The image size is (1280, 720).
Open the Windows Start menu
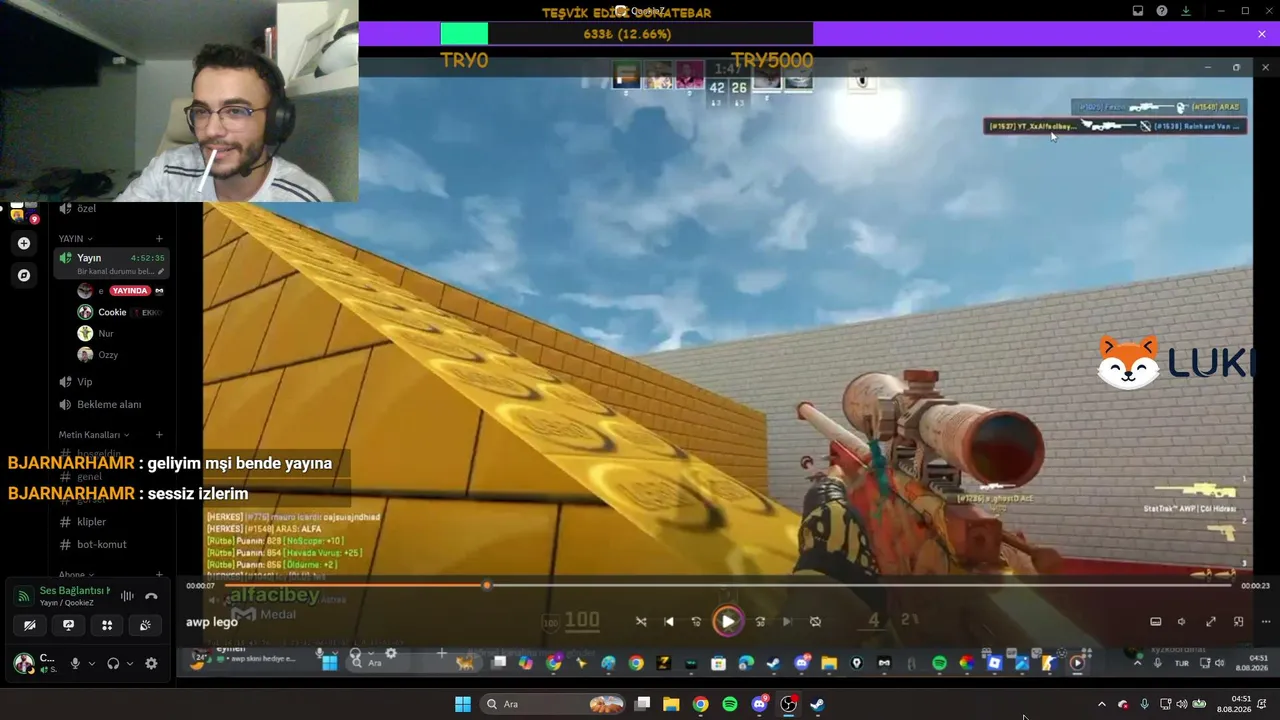click(463, 704)
